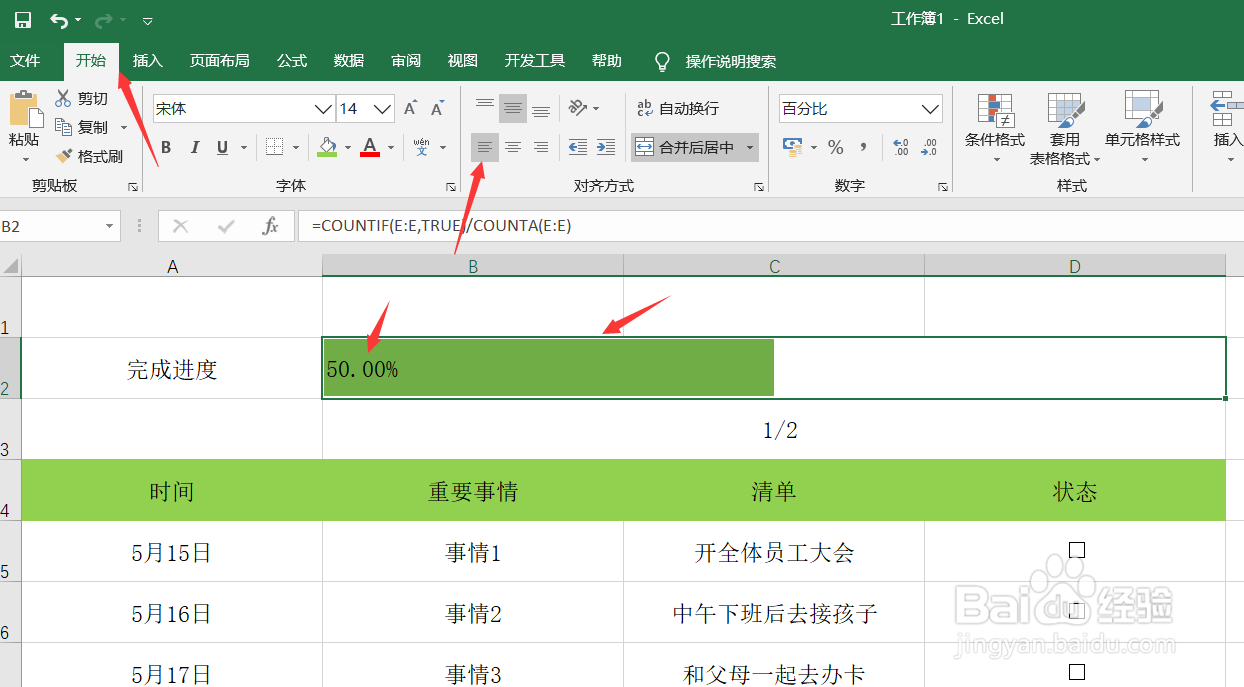Apply font color with the A icon
Screen dimensions: 1244x687
(370, 147)
